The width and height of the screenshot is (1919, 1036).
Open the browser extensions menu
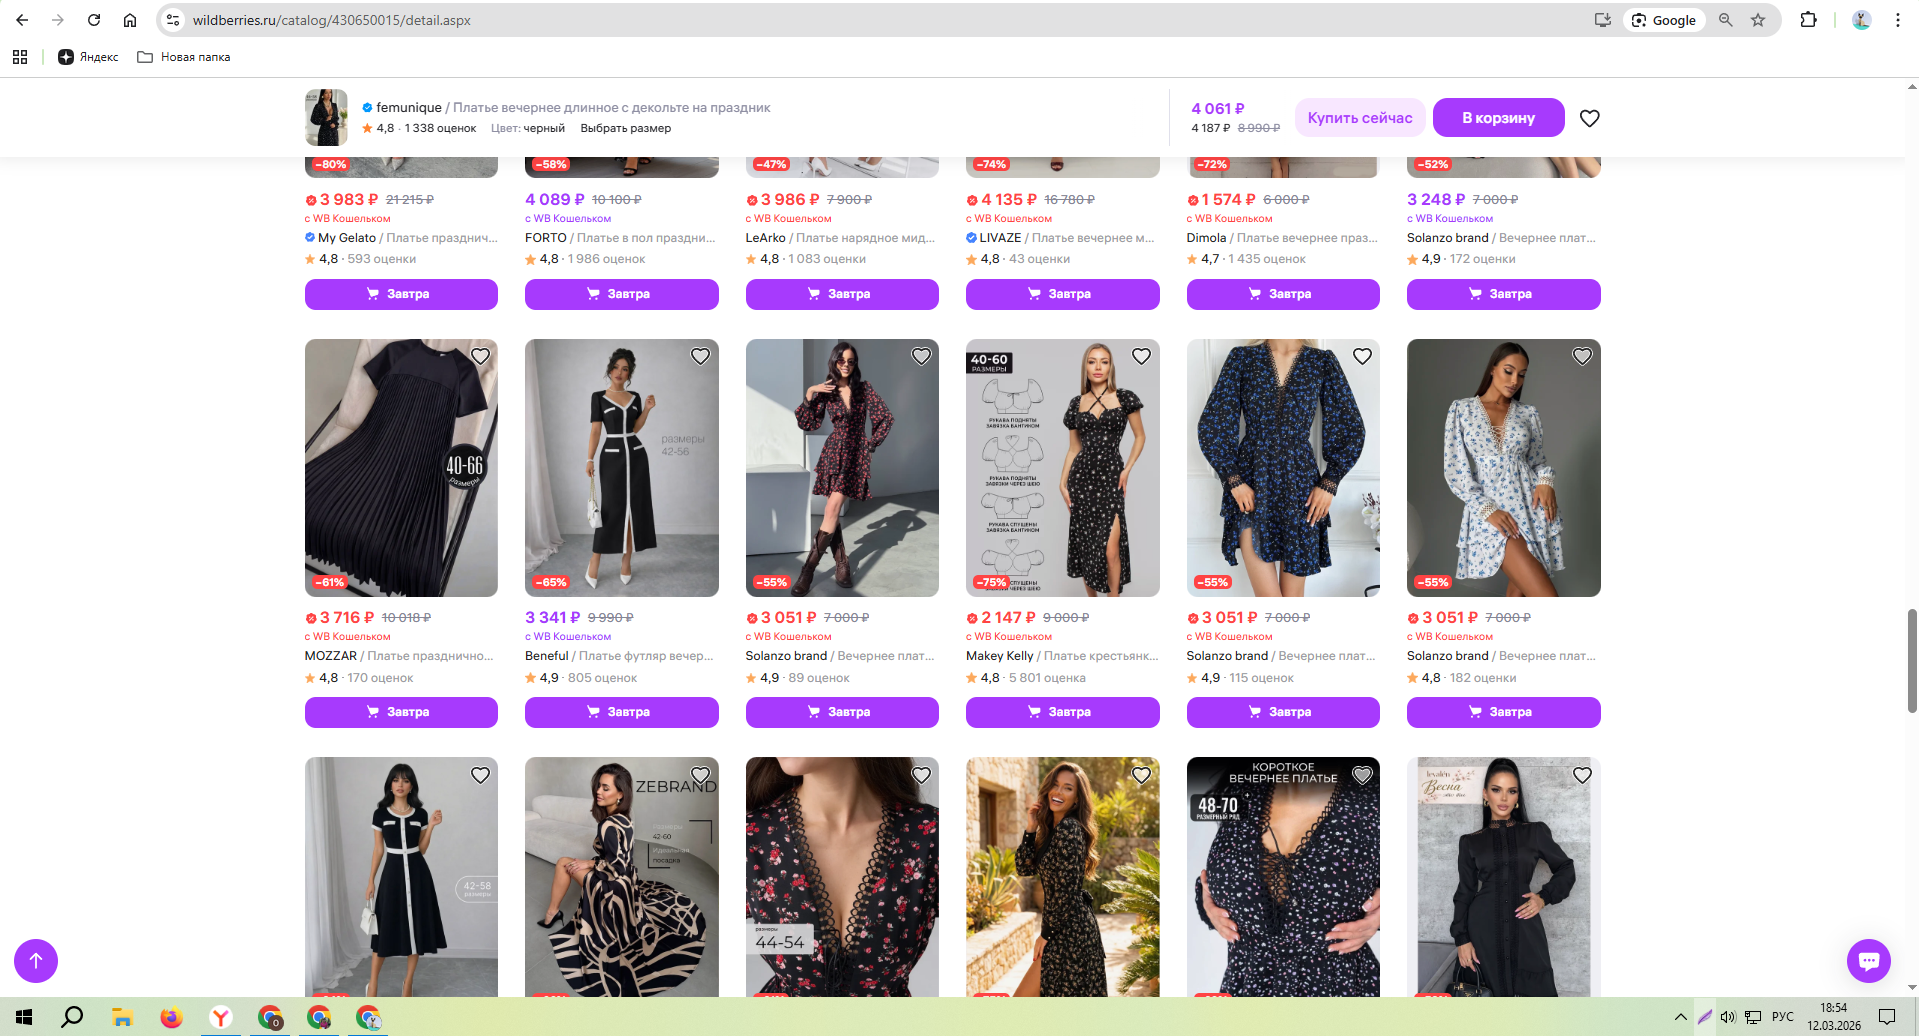click(1808, 20)
